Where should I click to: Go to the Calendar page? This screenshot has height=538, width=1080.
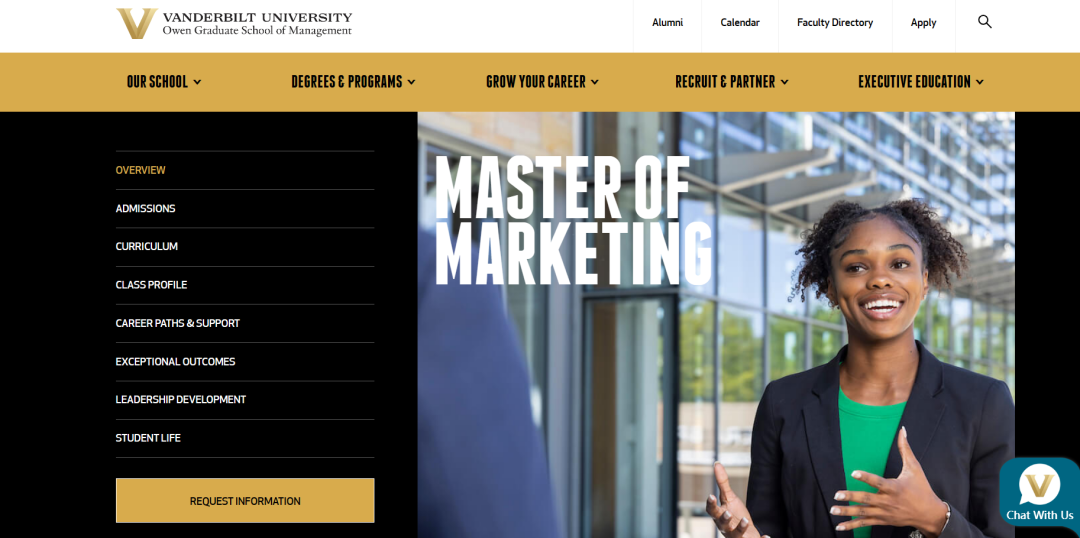[x=740, y=23]
